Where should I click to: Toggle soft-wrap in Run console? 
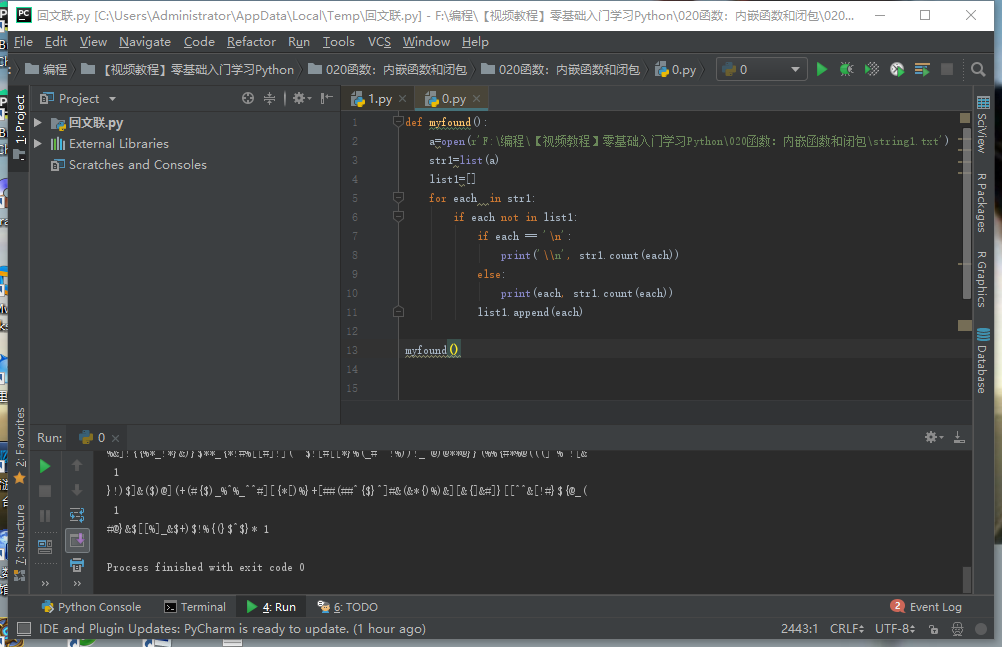pos(77,515)
